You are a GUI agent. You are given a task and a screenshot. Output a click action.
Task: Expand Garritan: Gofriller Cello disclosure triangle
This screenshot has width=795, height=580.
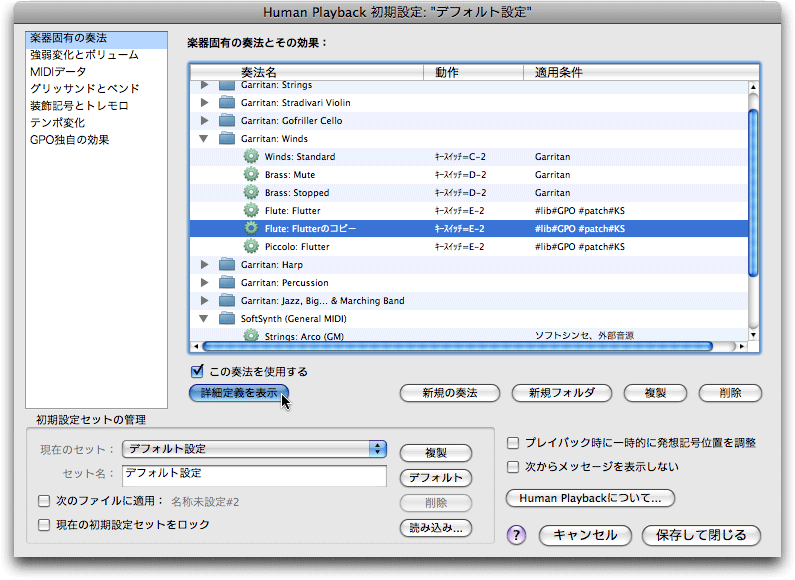[204, 121]
